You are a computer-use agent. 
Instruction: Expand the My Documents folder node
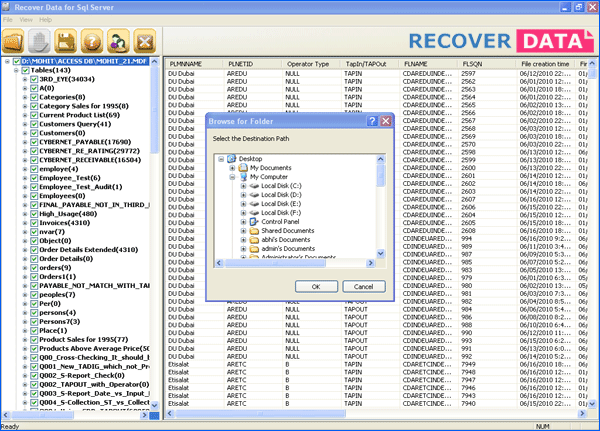point(231,167)
